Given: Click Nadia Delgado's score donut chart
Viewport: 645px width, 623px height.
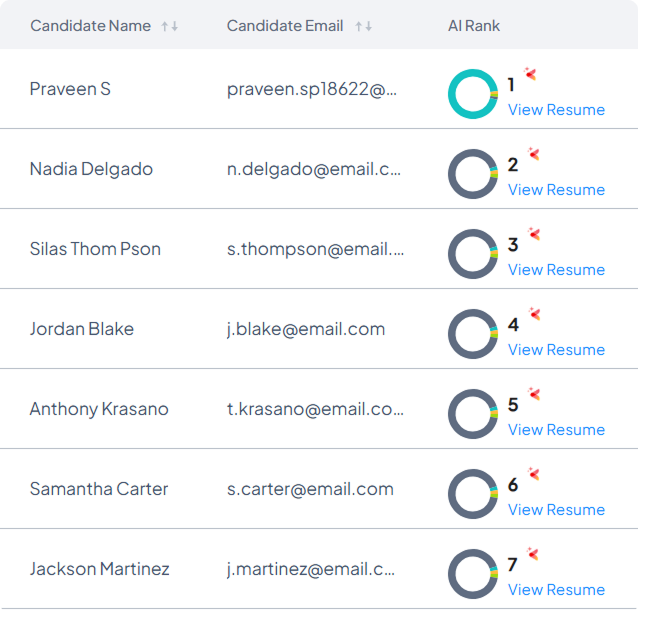Looking at the screenshot, I should tap(473, 174).
